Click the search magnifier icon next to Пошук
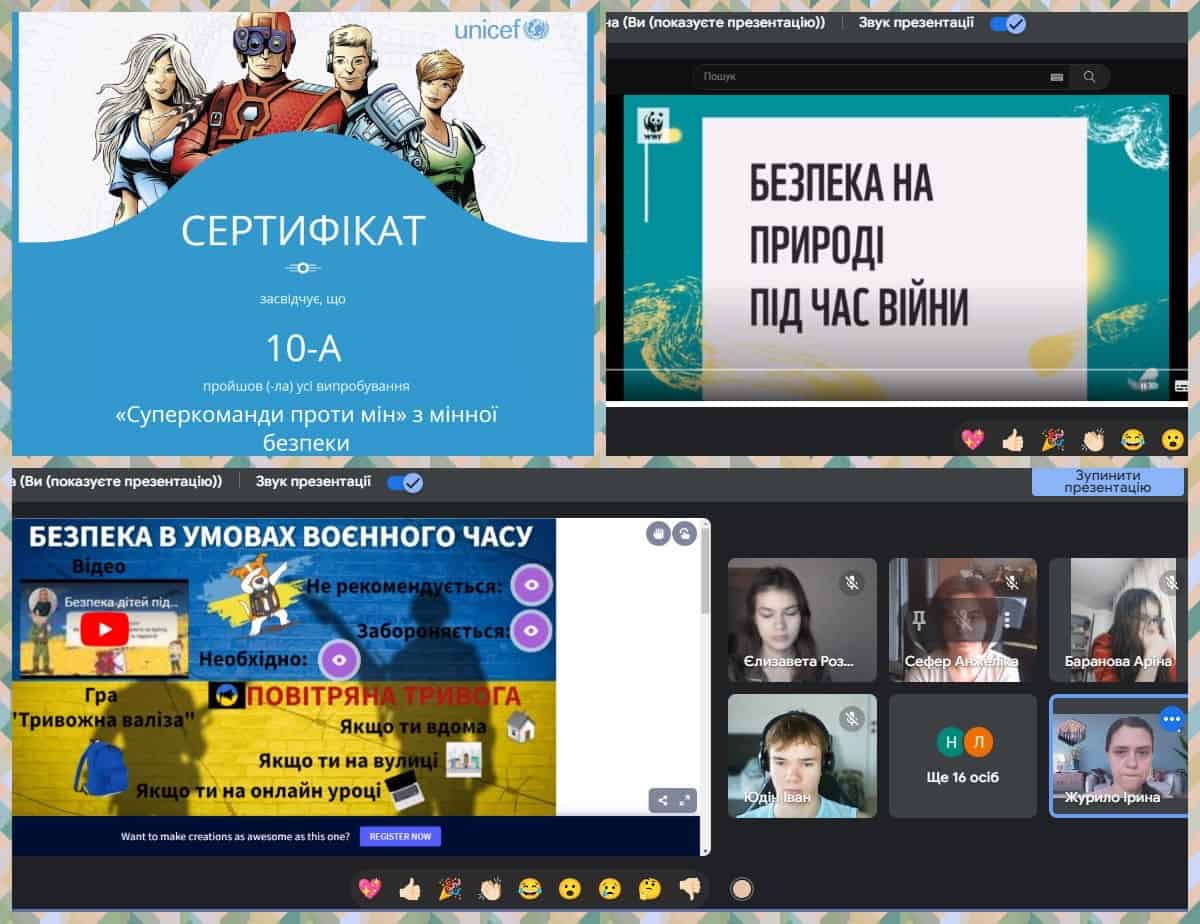 1089,77
